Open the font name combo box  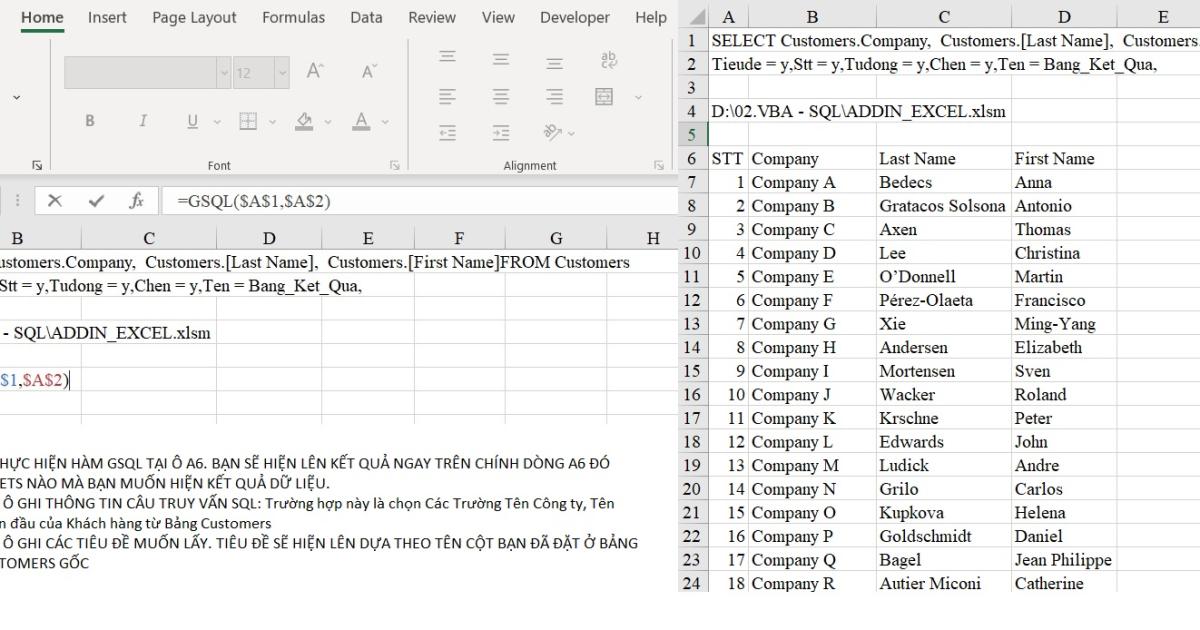148,72
